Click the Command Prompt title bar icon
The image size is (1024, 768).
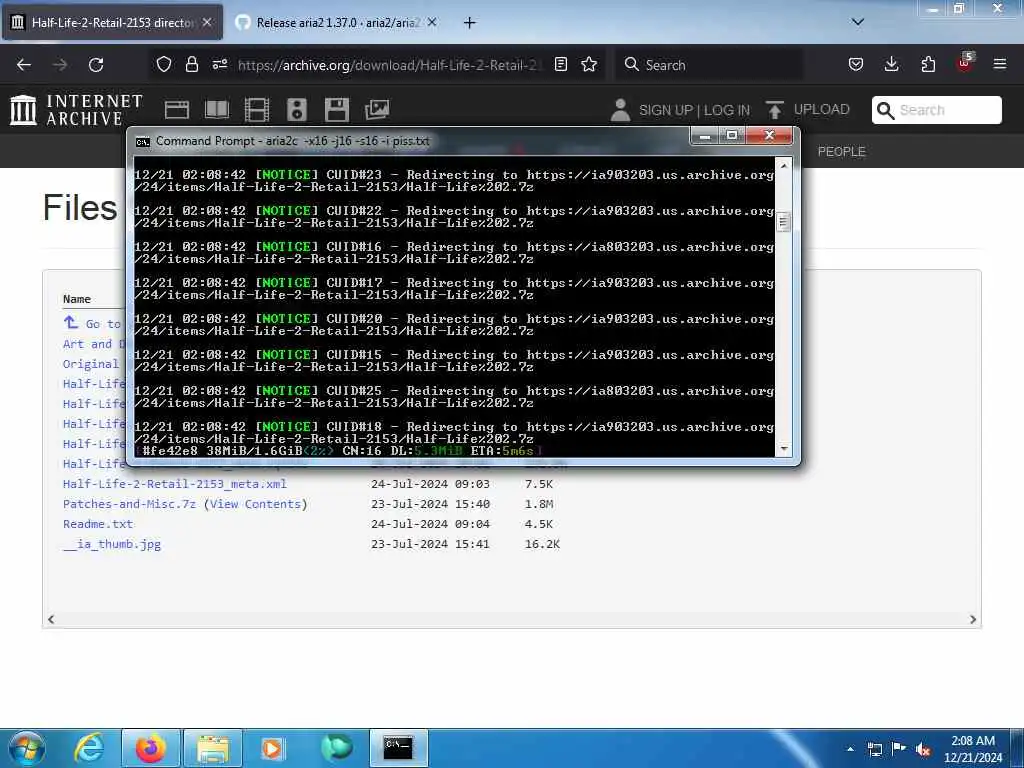click(142, 142)
